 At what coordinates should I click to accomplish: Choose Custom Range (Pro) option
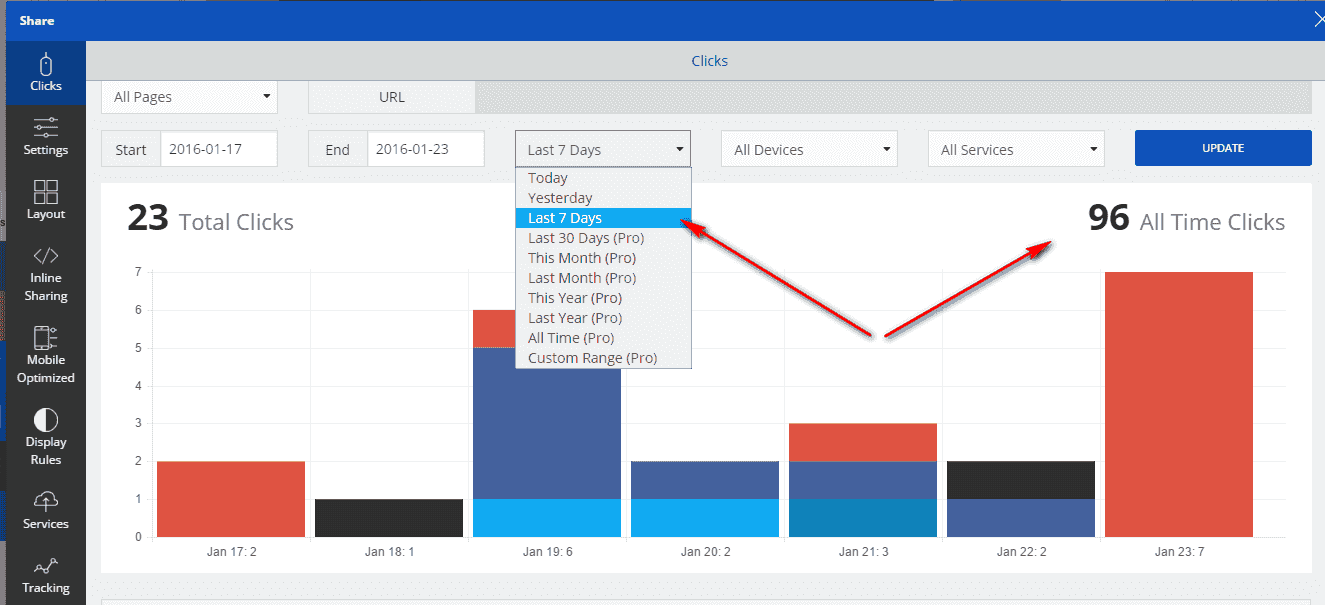point(592,358)
